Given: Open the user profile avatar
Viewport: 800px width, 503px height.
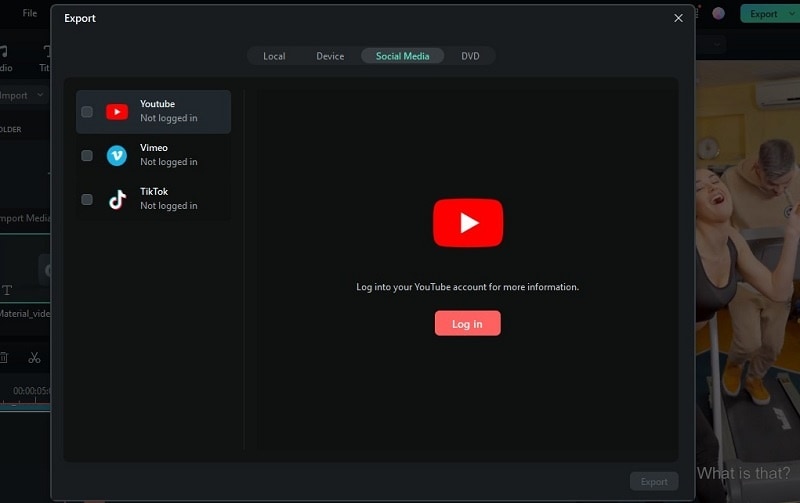Looking at the screenshot, I should point(718,14).
